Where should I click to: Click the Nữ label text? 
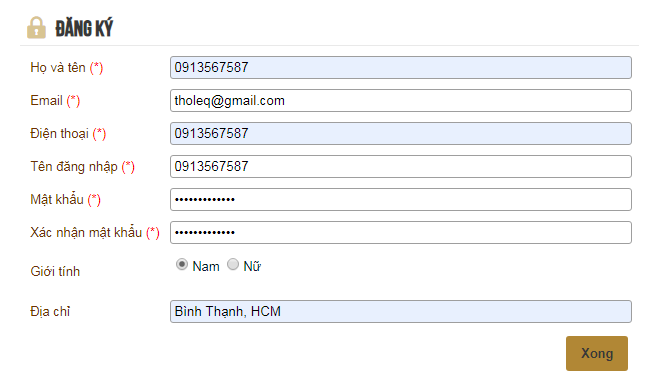[252, 266]
